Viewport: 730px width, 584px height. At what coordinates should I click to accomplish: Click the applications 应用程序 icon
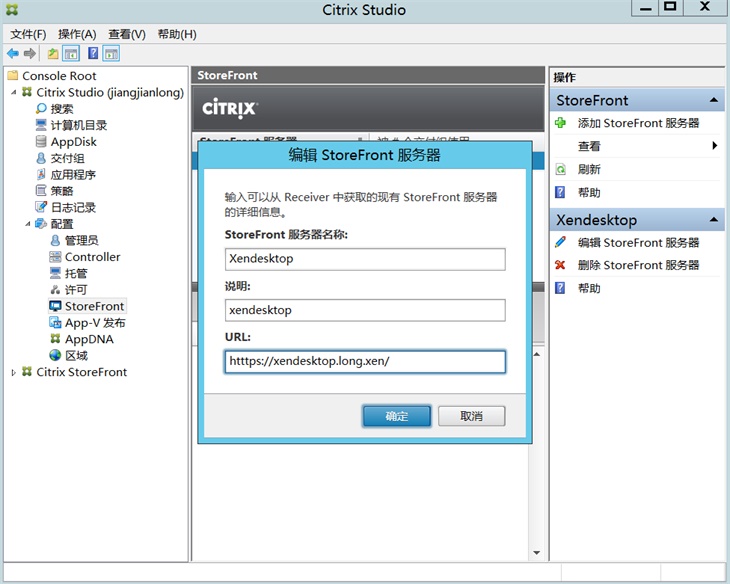coord(41,174)
